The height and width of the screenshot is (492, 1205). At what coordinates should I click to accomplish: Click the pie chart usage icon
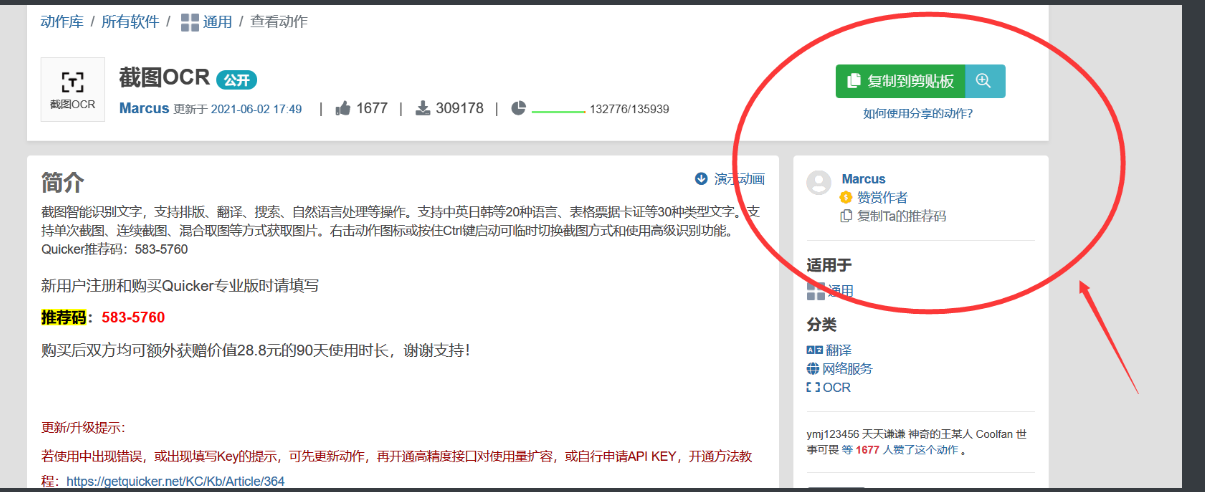[x=518, y=108]
